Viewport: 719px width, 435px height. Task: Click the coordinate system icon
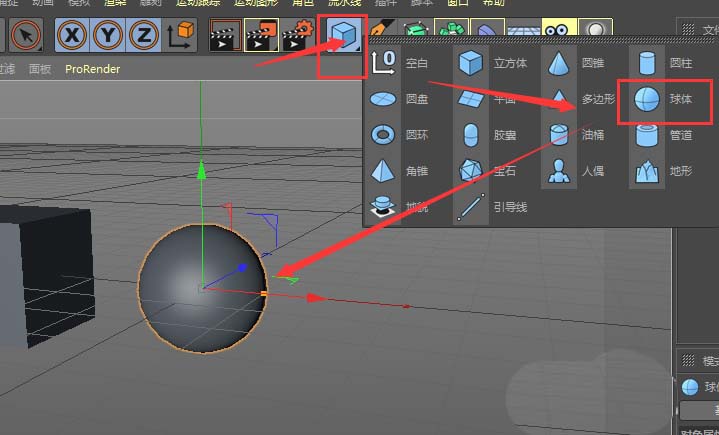click(180, 35)
